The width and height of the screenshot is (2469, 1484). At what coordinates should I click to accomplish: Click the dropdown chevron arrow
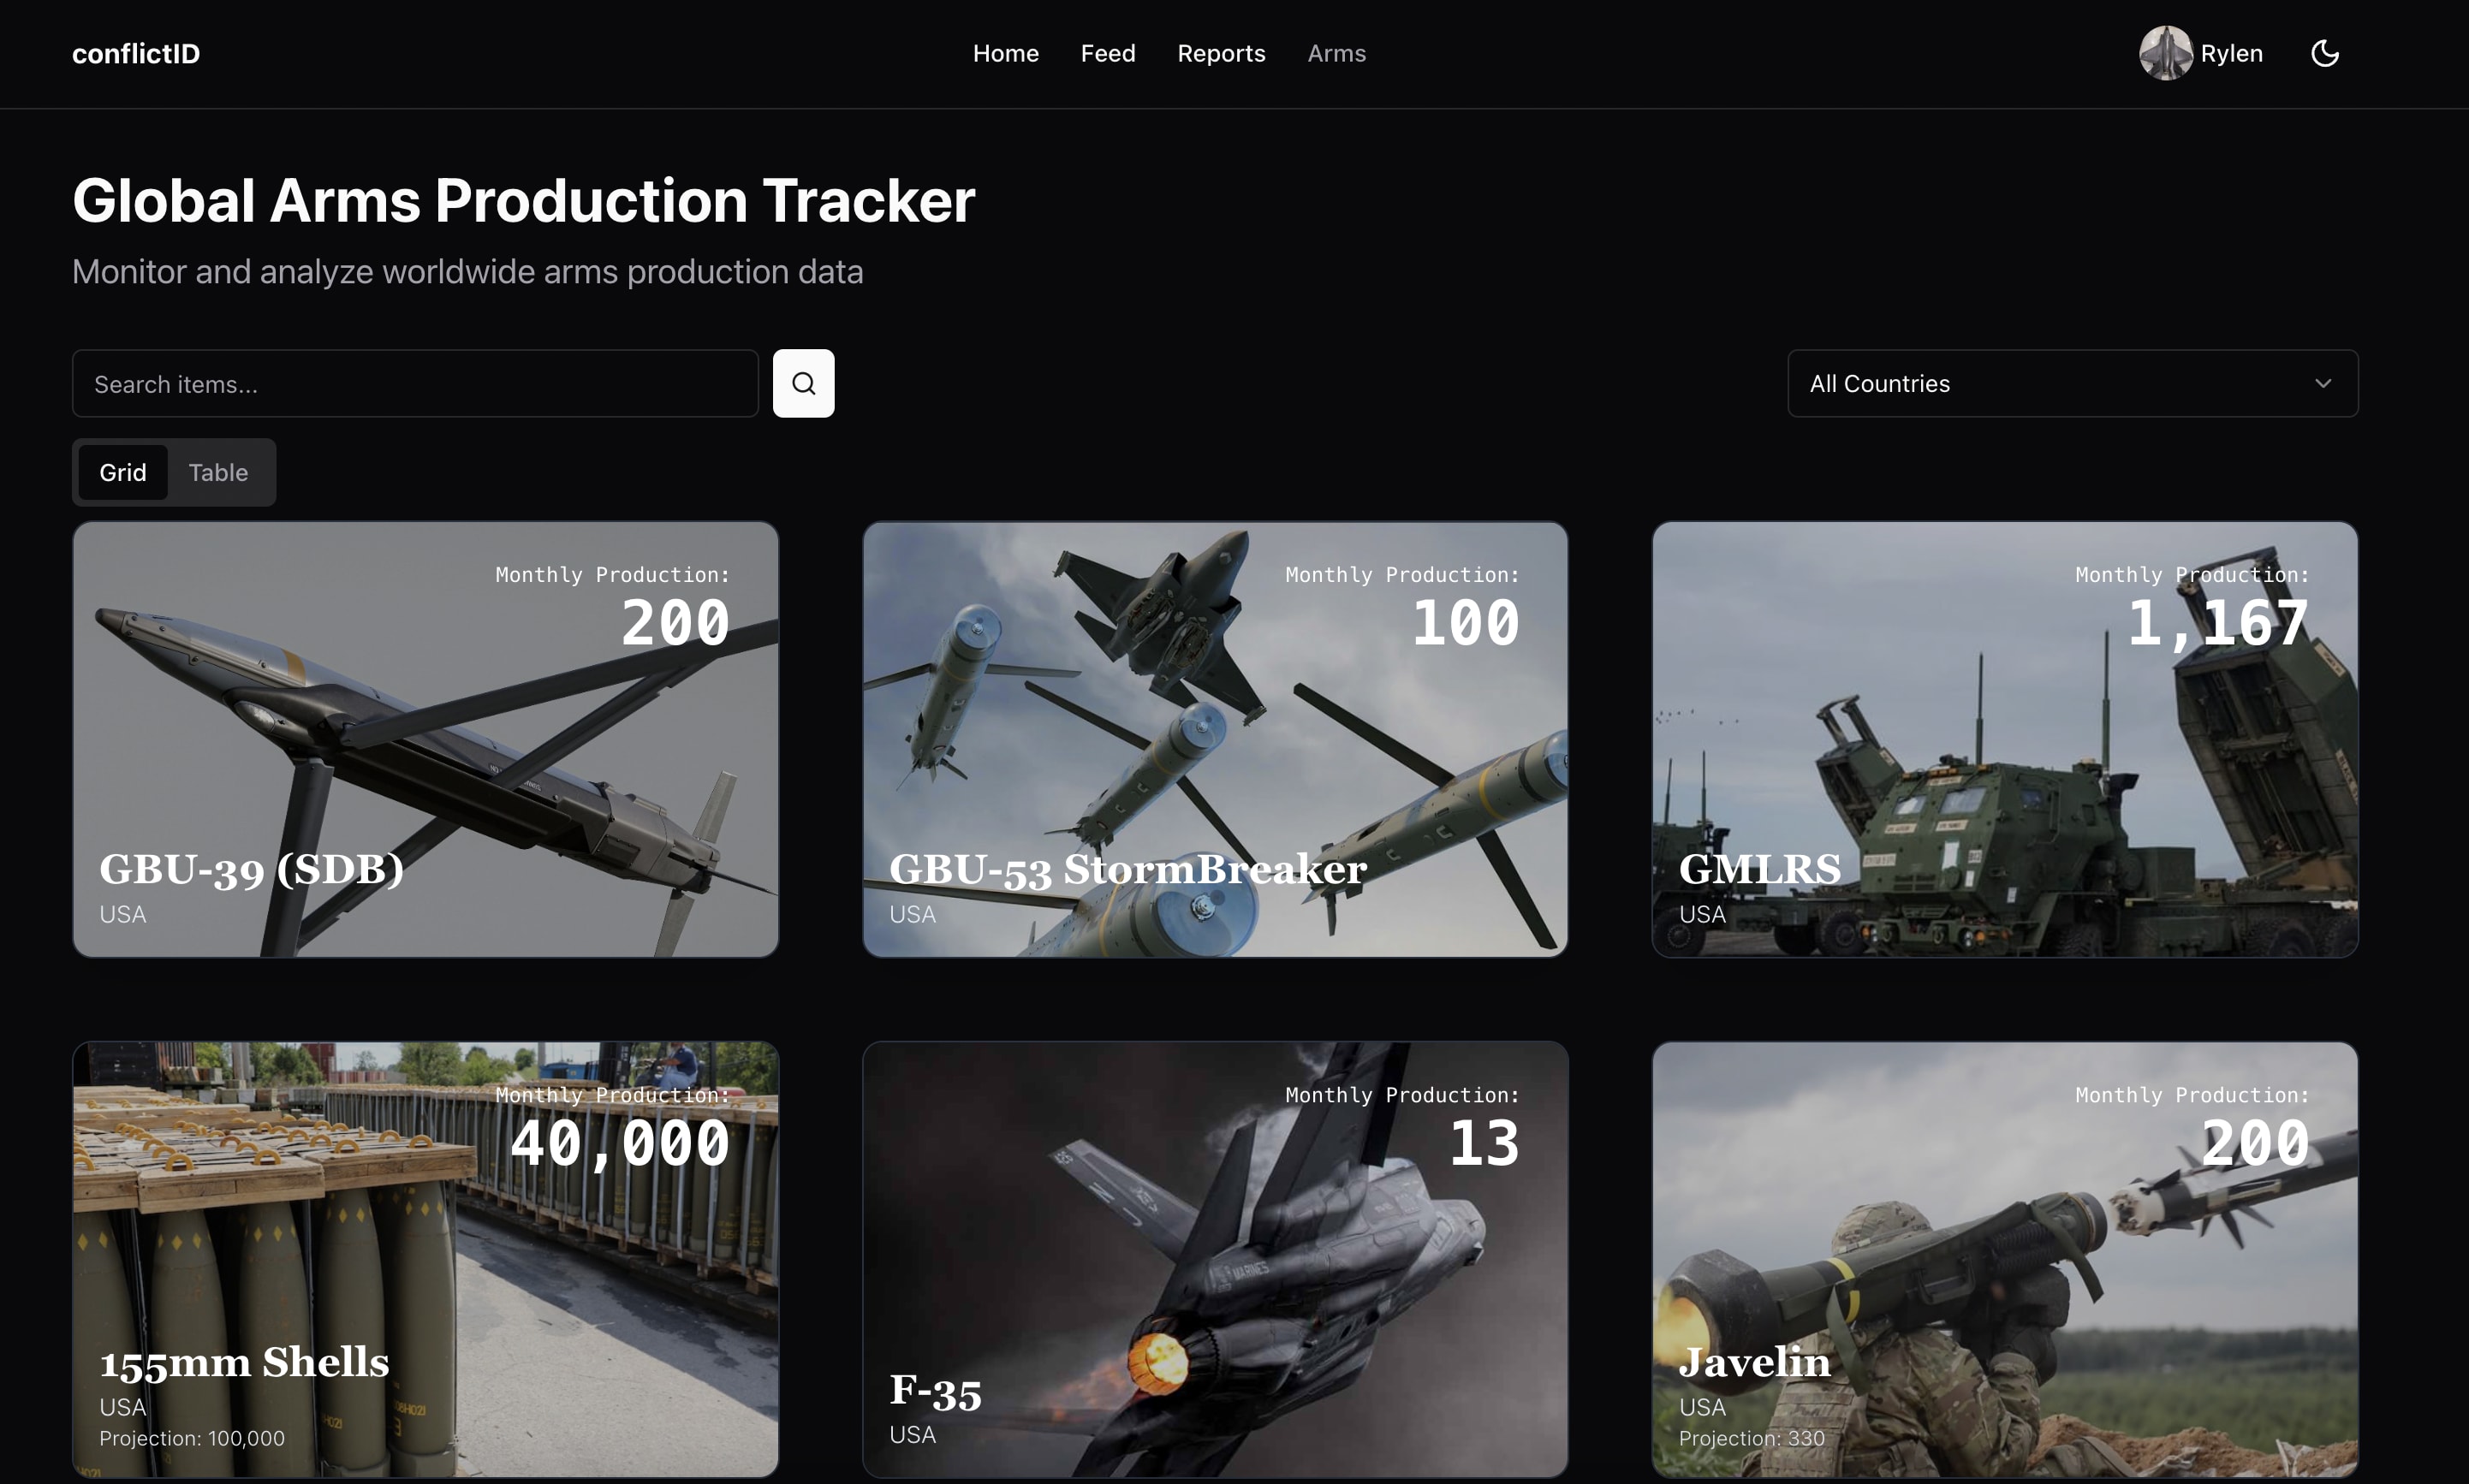[2322, 383]
